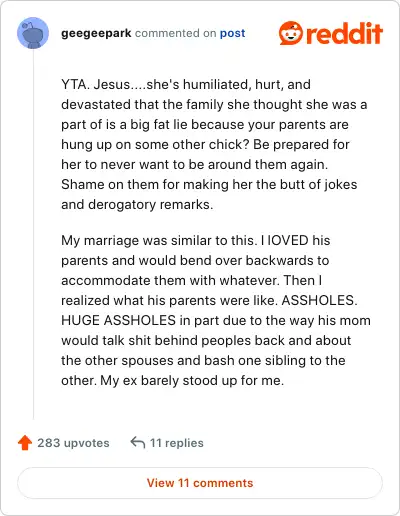
Task: Click the "commented on" header text
Action: (x=176, y=33)
